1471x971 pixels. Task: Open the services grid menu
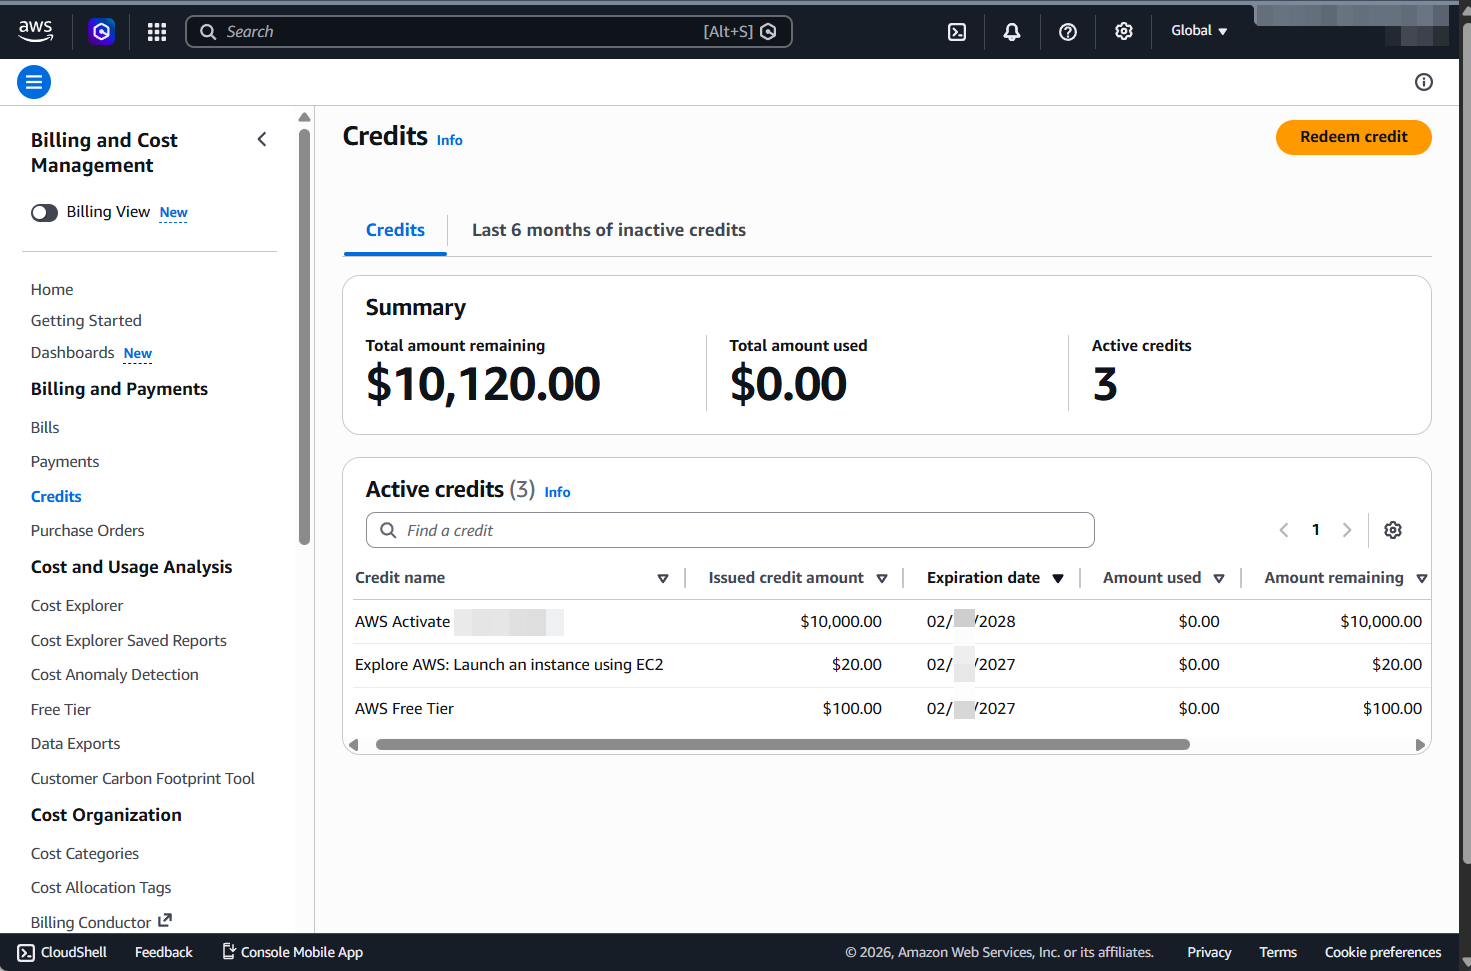(157, 32)
